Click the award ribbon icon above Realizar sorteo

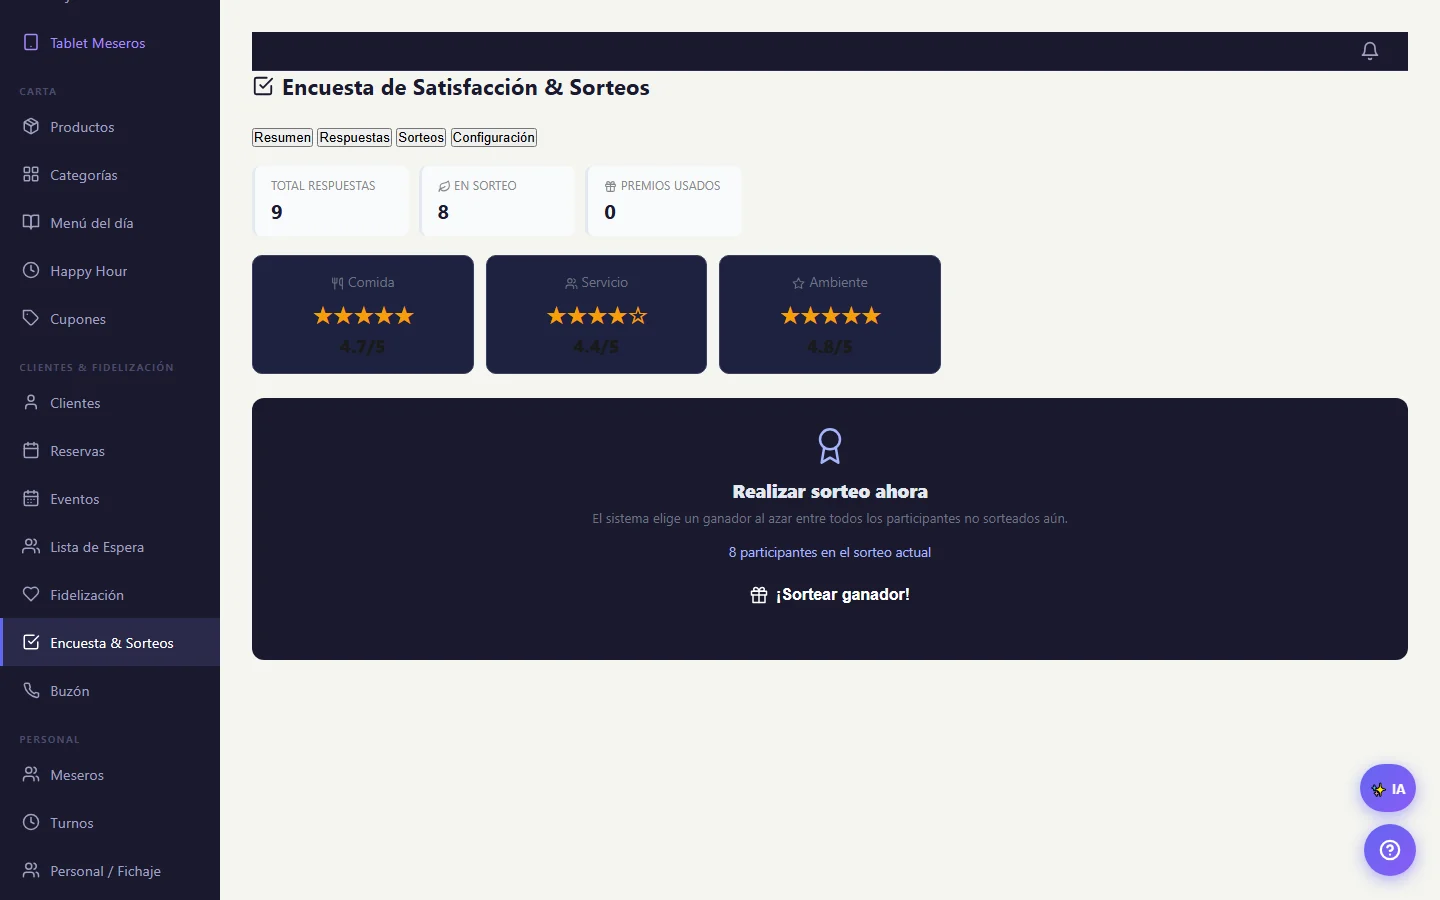pyautogui.click(x=830, y=446)
